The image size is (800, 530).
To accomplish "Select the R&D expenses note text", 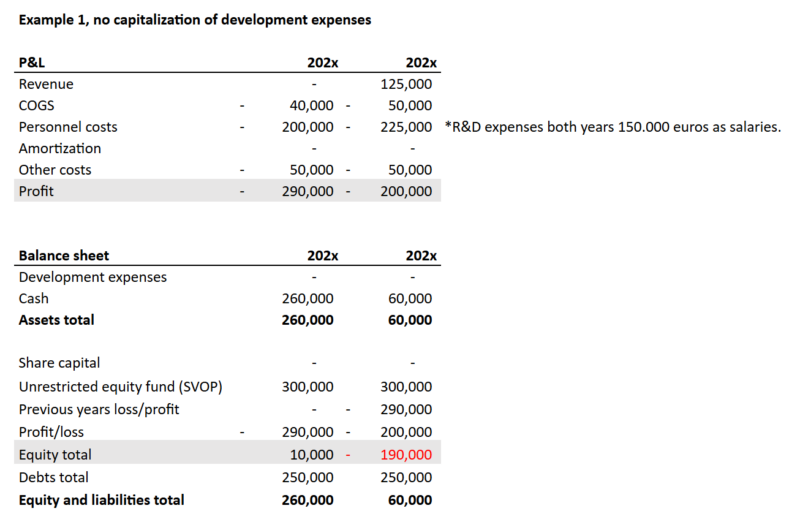I will pos(613,128).
